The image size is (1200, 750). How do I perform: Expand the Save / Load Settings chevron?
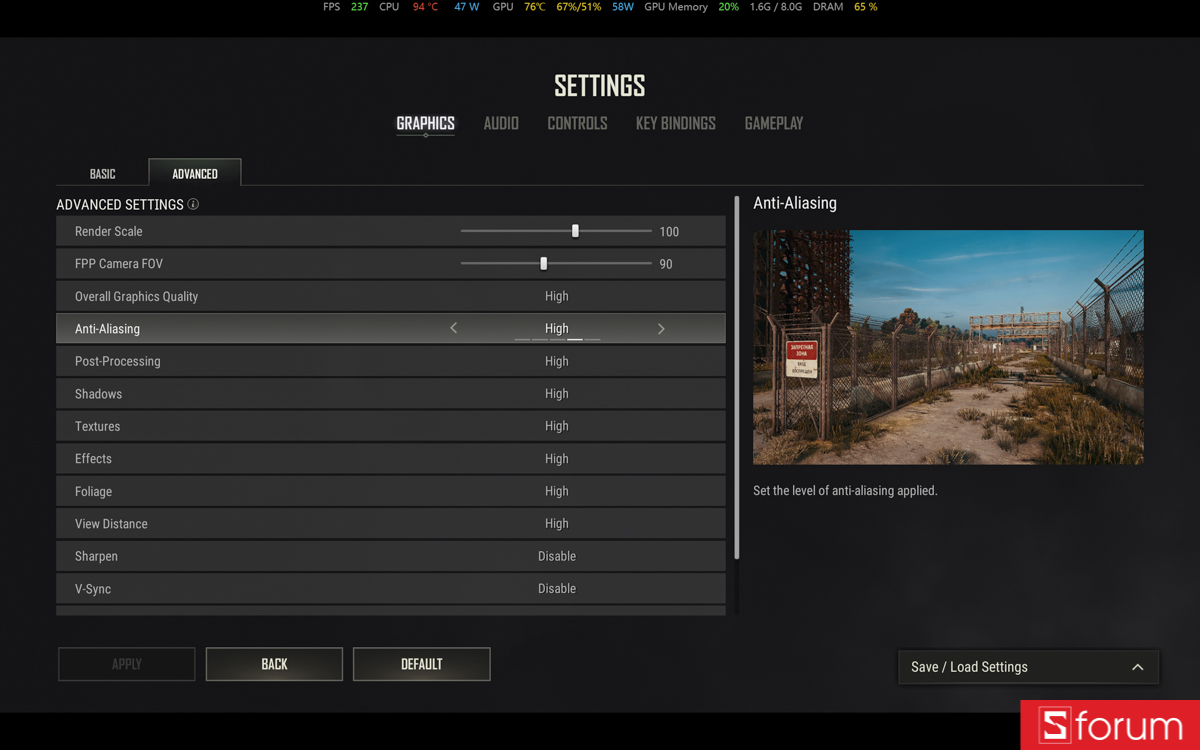pos(1137,667)
